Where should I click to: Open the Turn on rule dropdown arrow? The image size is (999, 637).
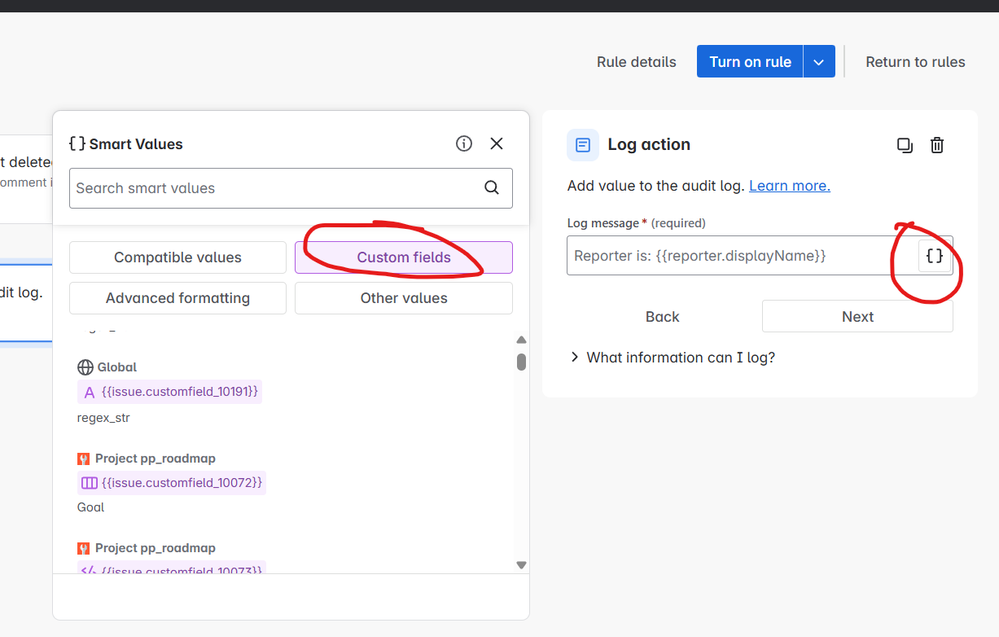point(819,62)
